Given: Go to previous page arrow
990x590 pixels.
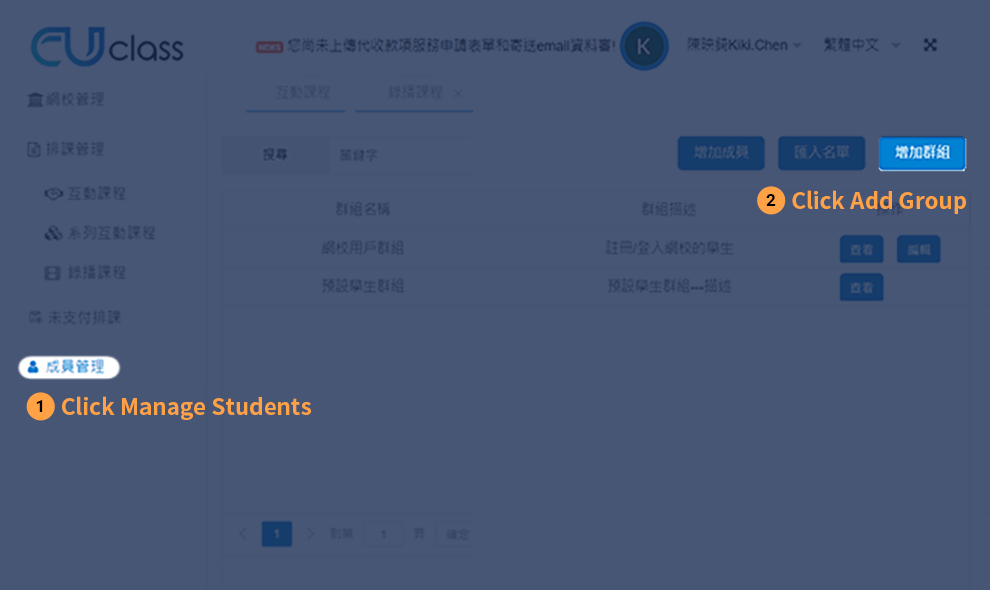Looking at the screenshot, I should pos(243,534).
